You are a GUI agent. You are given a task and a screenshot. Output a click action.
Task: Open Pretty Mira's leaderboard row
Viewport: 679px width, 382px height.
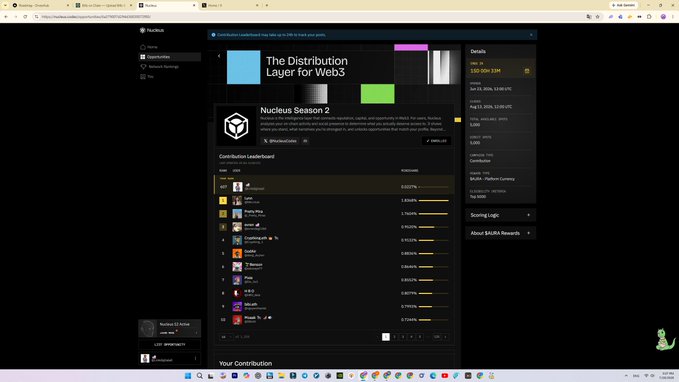coord(334,214)
